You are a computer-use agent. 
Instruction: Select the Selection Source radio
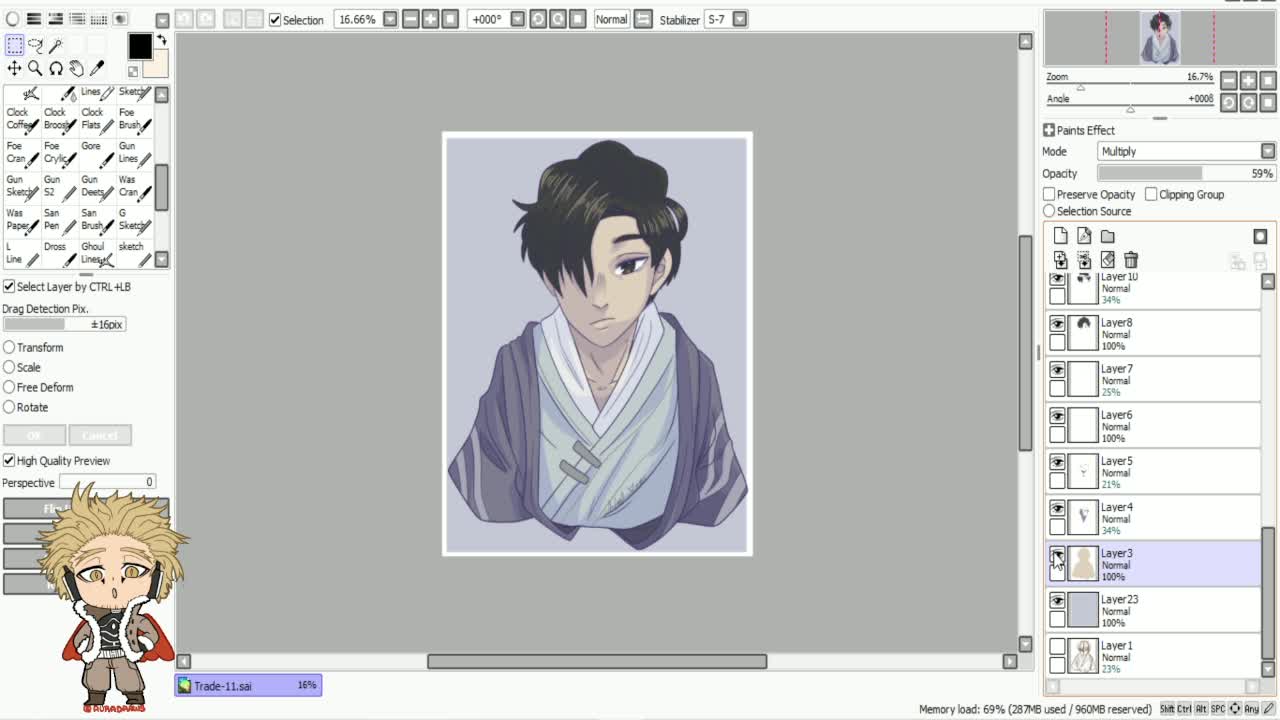coord(1049,212)
